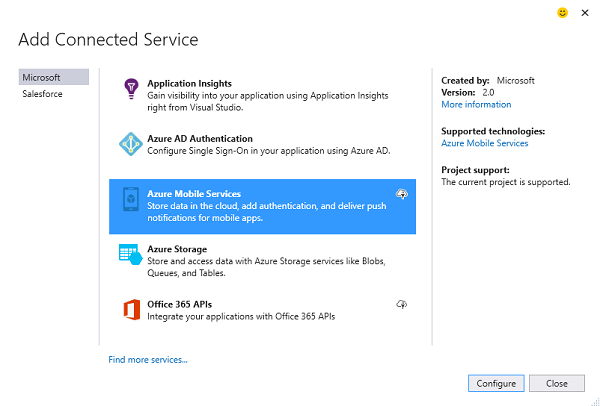Select the Application Insights service title

[189, 83]
